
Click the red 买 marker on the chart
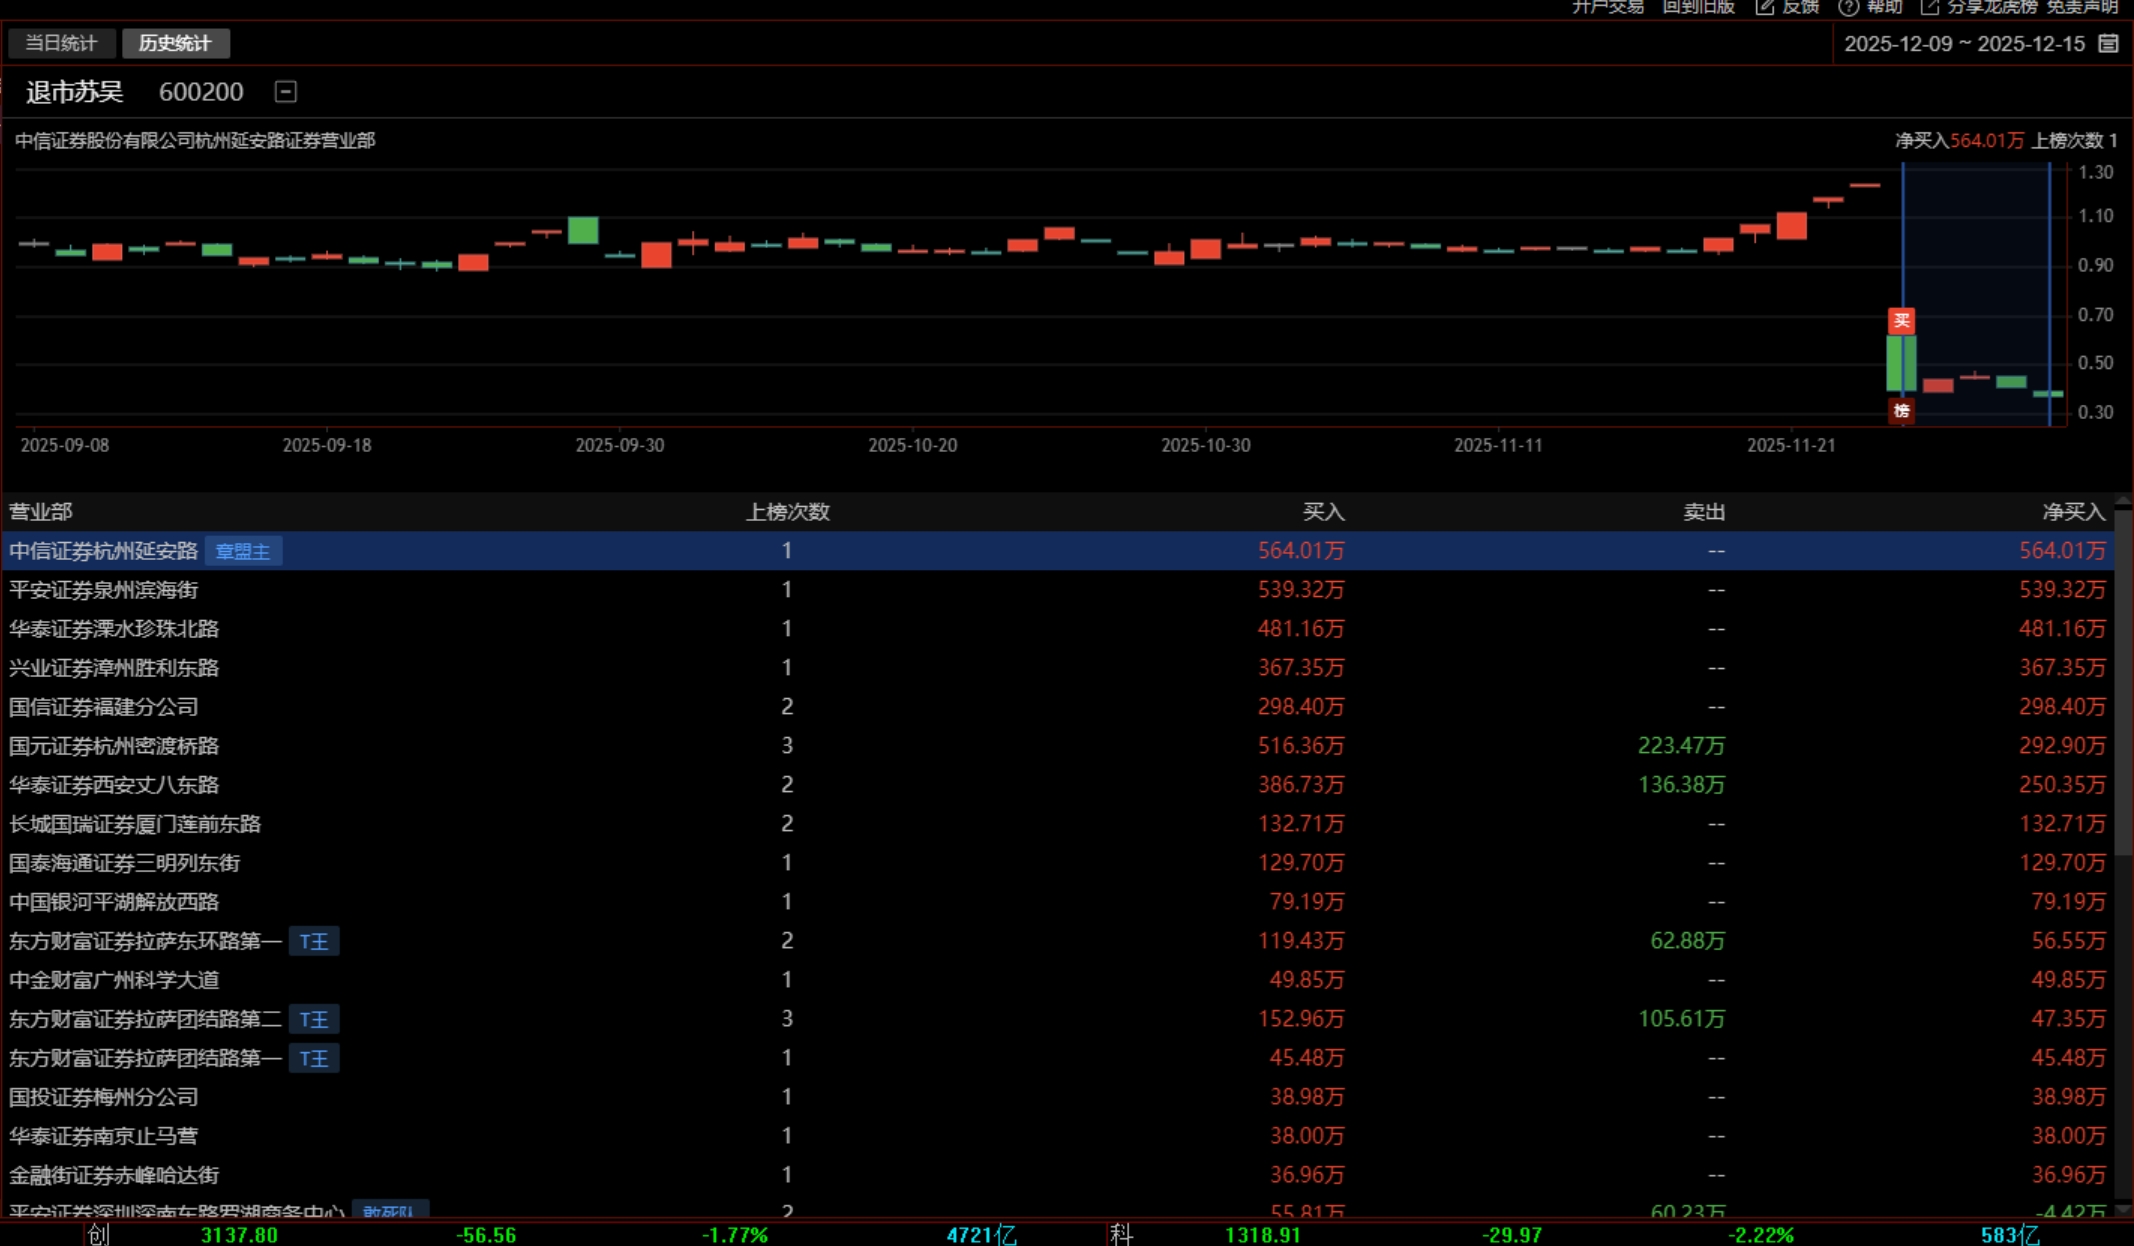[1901, 320]
